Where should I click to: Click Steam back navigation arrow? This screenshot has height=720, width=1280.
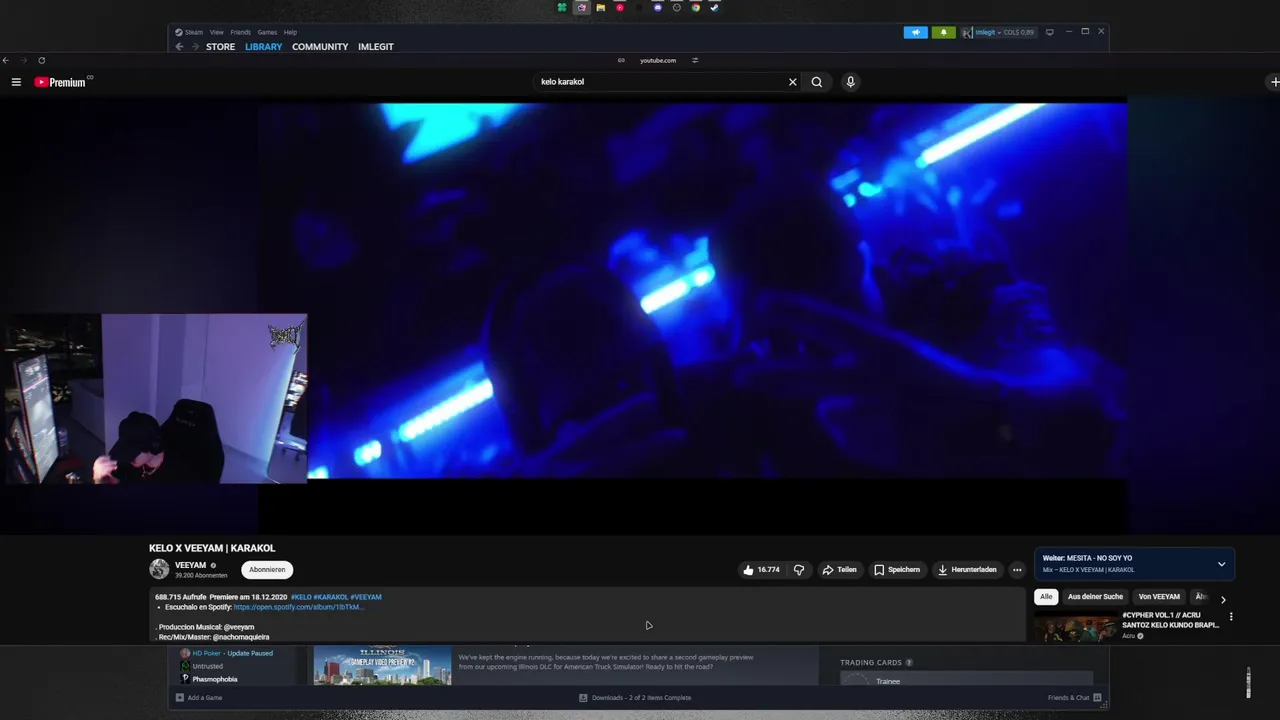[x=179, y=47]
